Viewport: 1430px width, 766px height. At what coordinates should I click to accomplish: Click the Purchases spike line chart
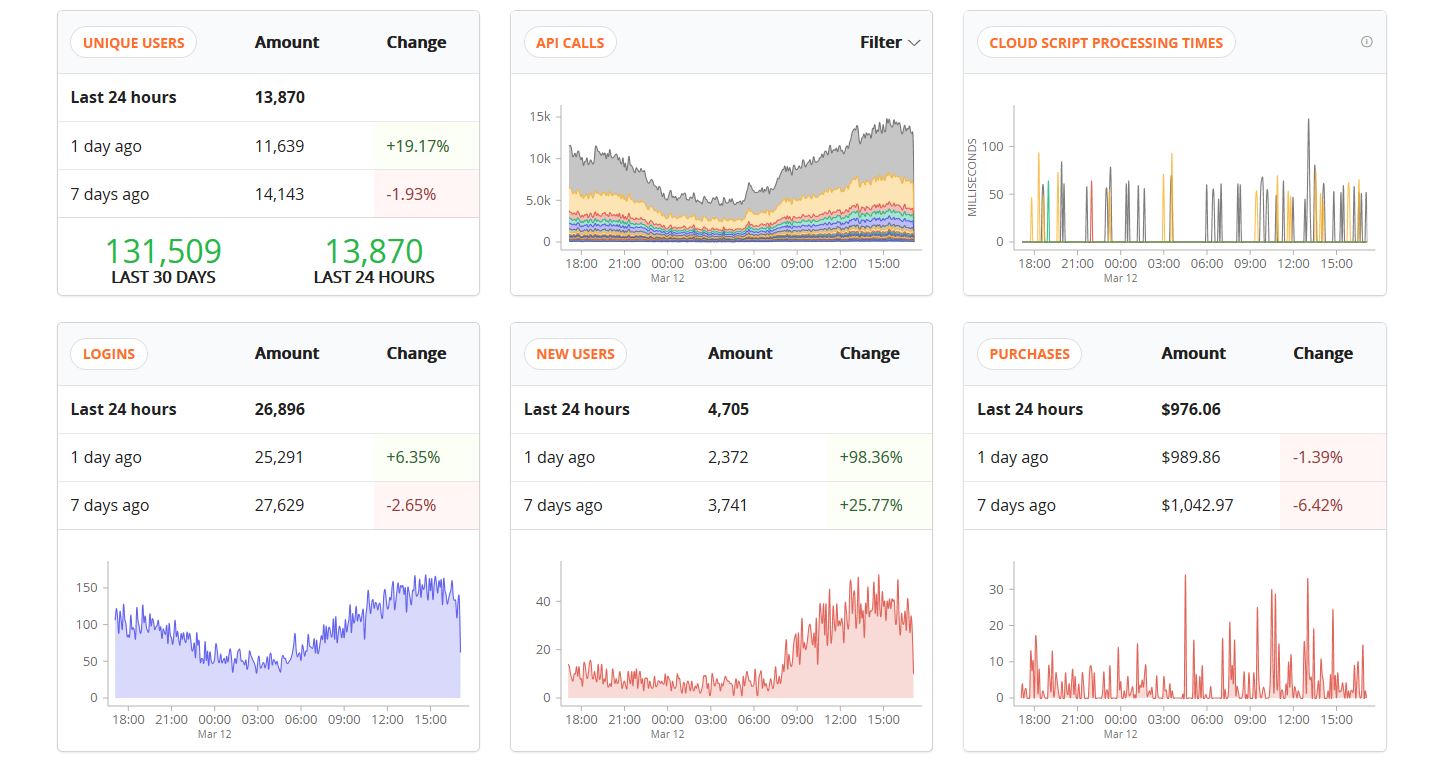click(1185, 640)
